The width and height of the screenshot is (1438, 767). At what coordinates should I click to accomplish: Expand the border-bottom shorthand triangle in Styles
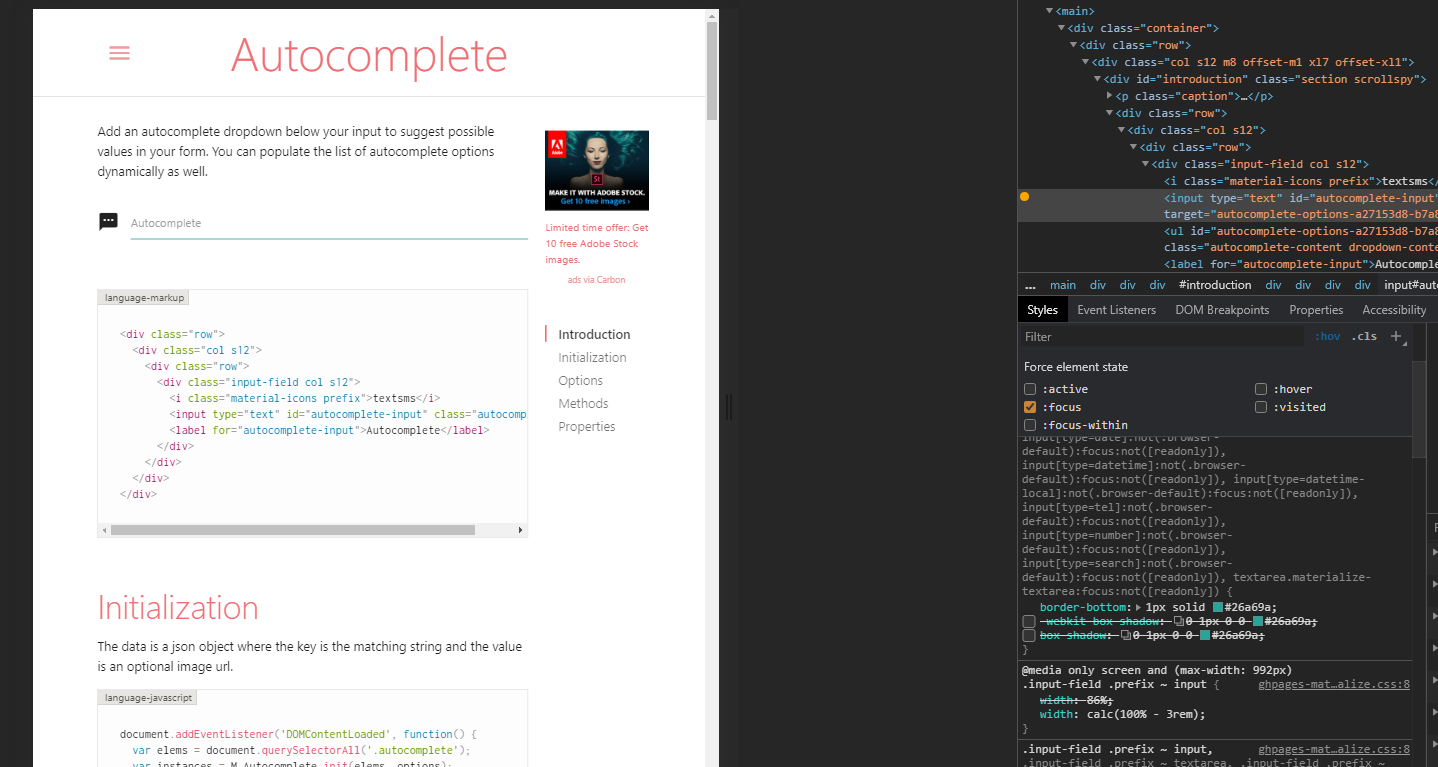click(1138, 607)
